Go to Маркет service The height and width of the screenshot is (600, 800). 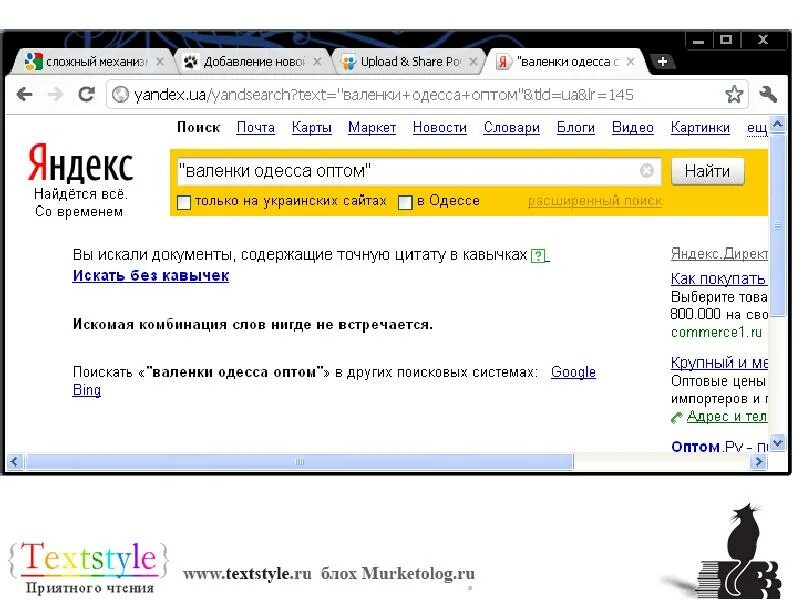pos(372,128)
